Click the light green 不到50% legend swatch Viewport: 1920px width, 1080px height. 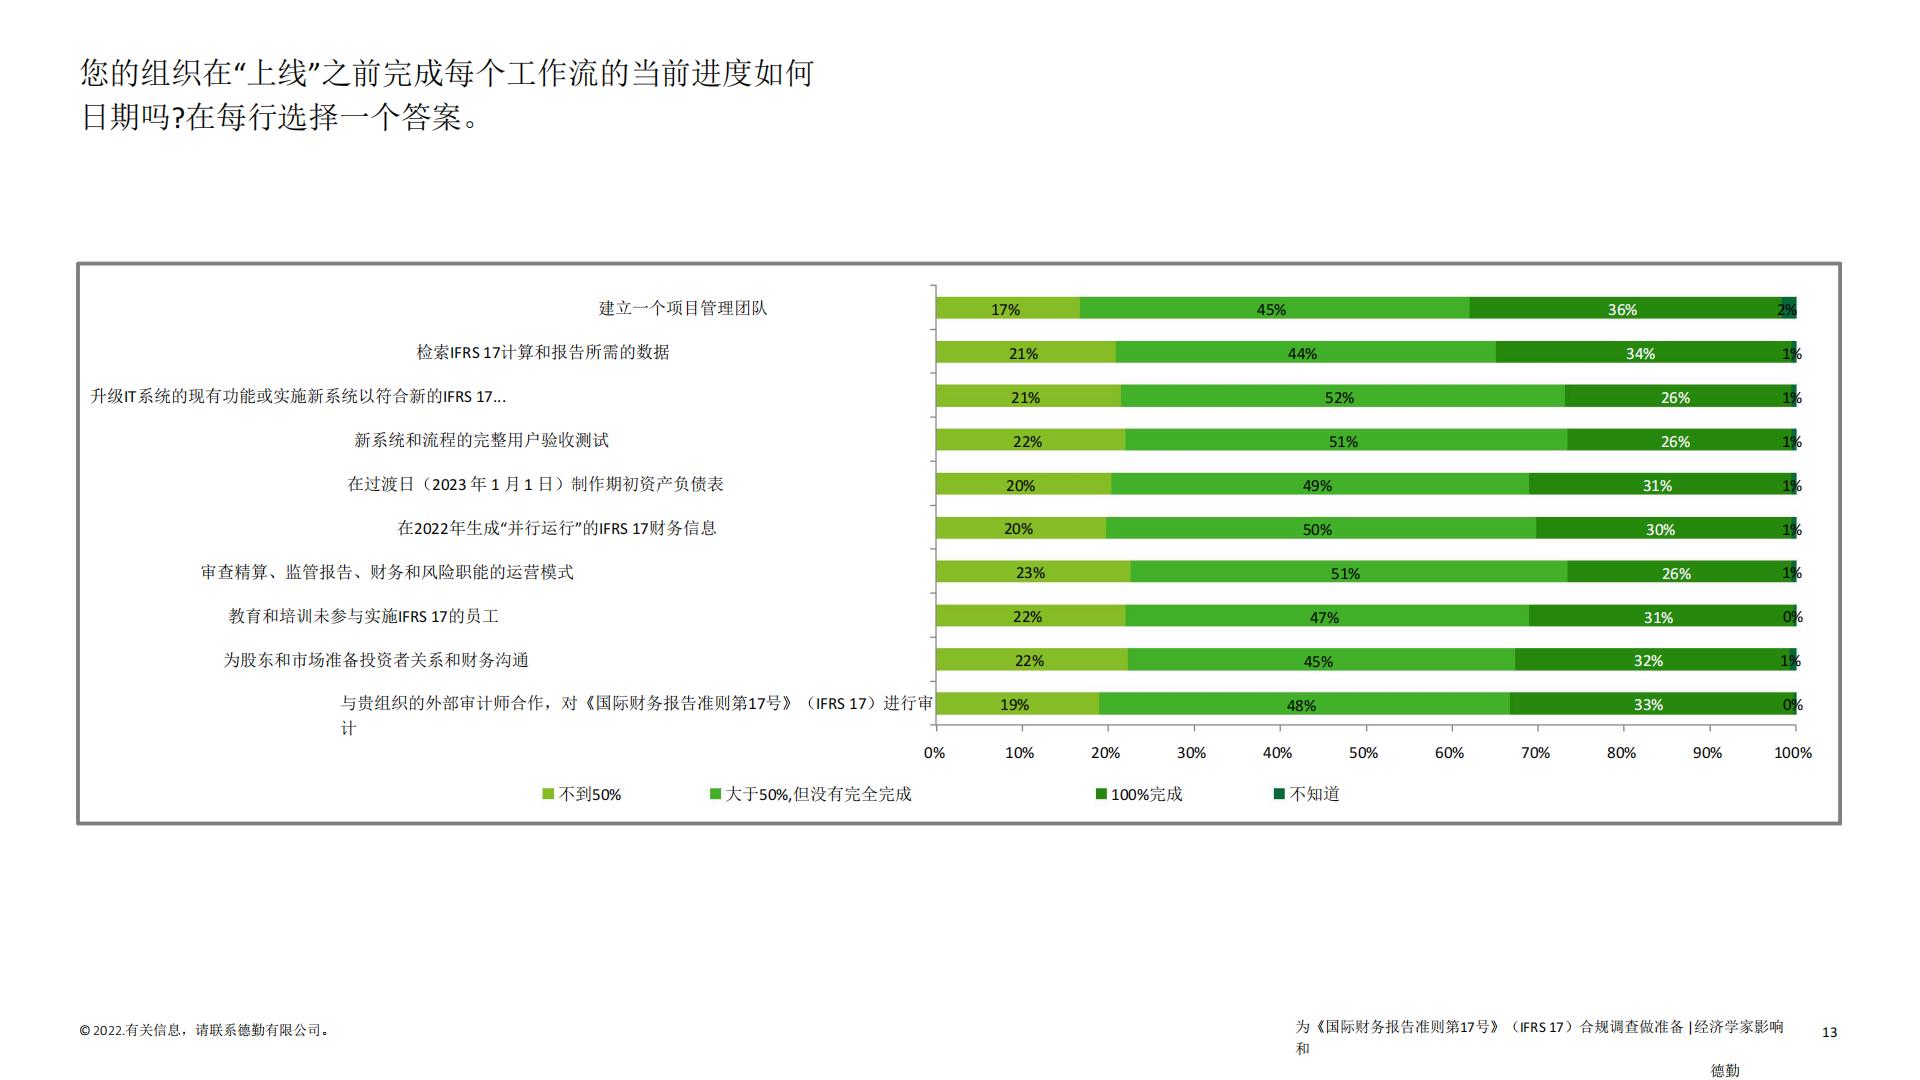pyautogui.click(x=548, y=794)
